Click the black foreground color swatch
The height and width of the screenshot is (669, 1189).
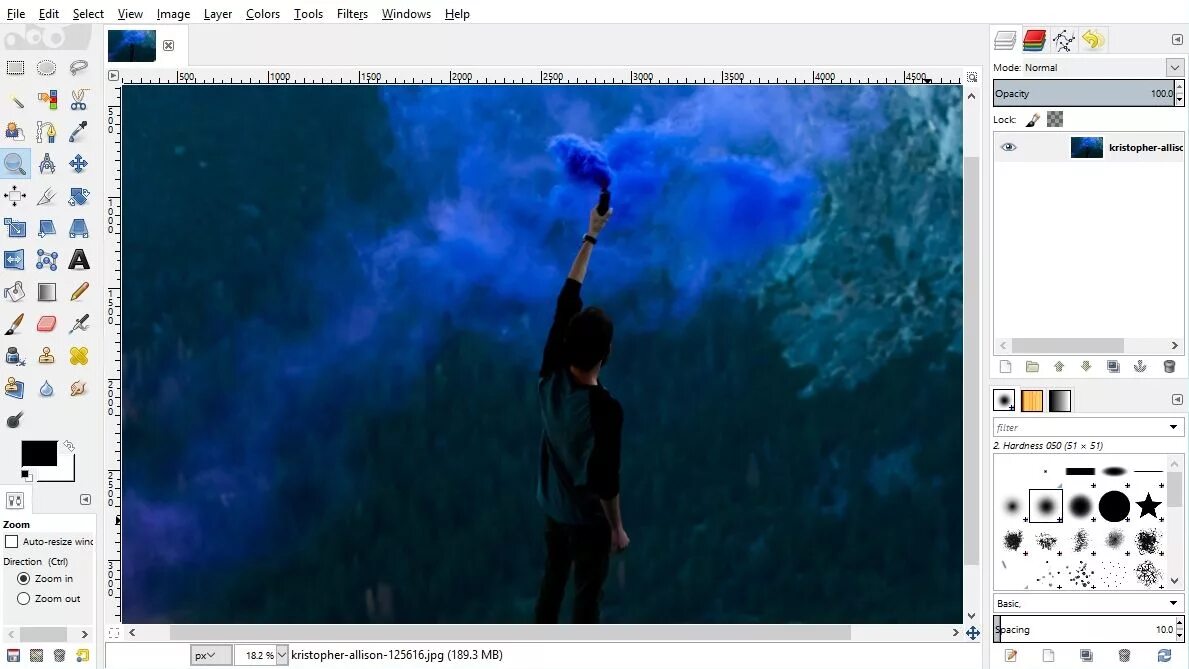pos(39,454)
